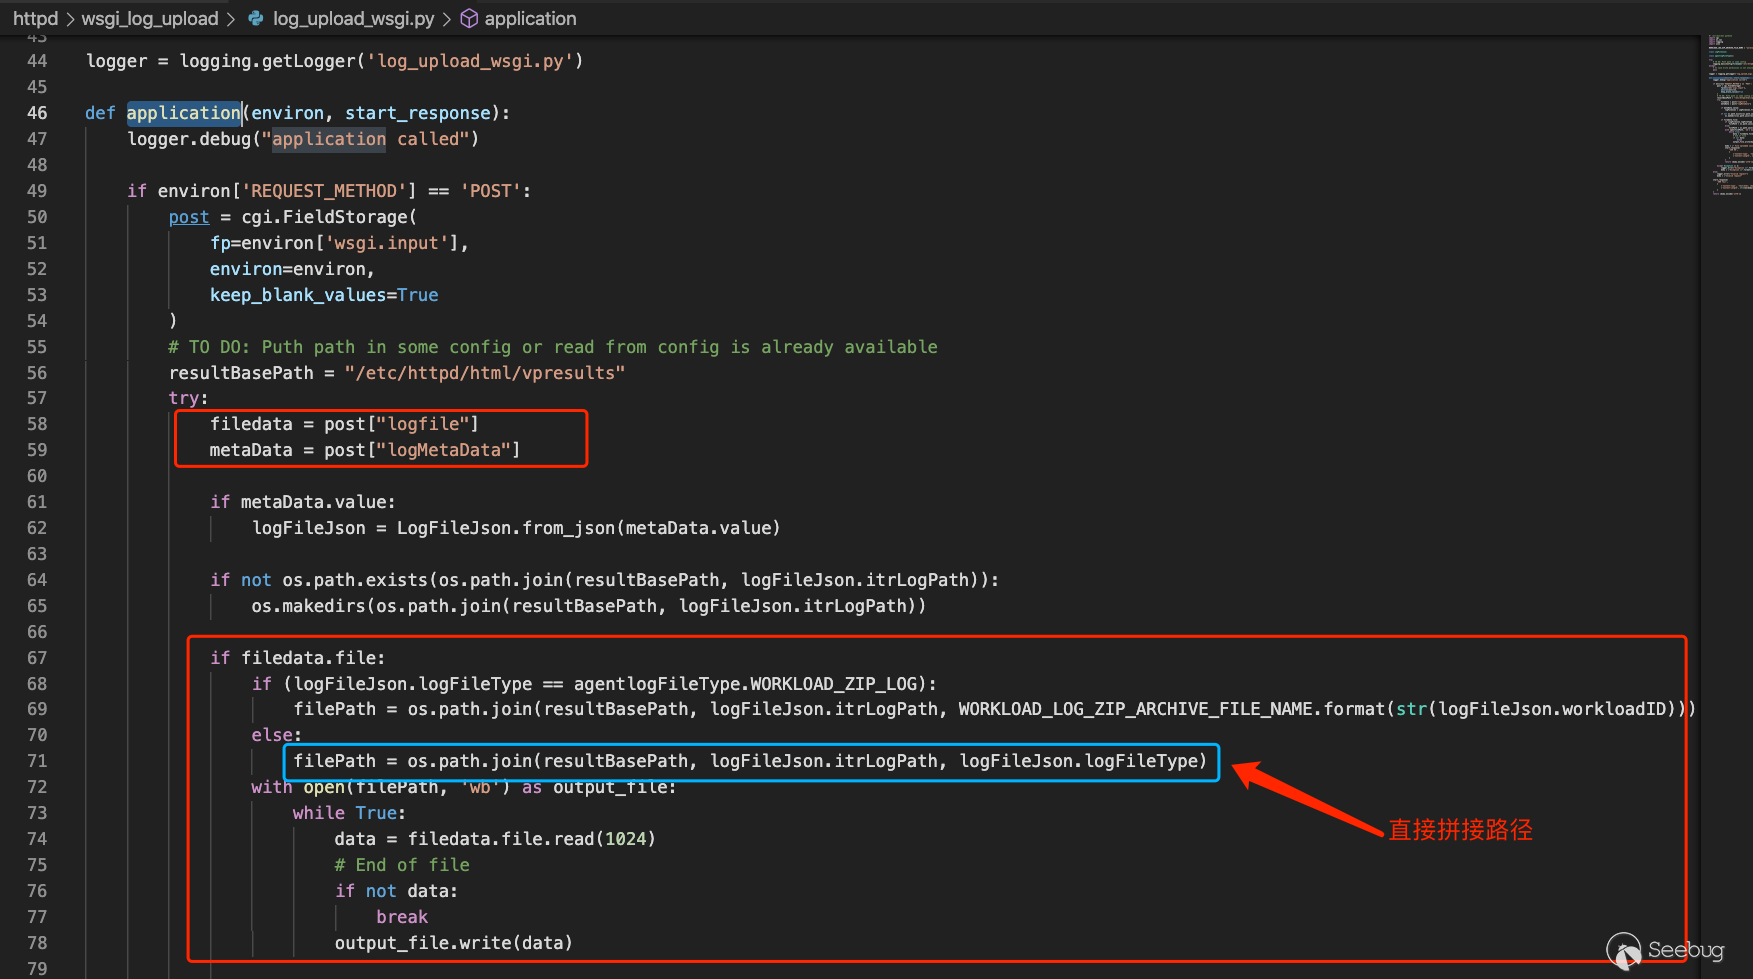Open the httpd breadcrumb folder
The height and width of the screenshot is (979, 1753).
(35, 19)
